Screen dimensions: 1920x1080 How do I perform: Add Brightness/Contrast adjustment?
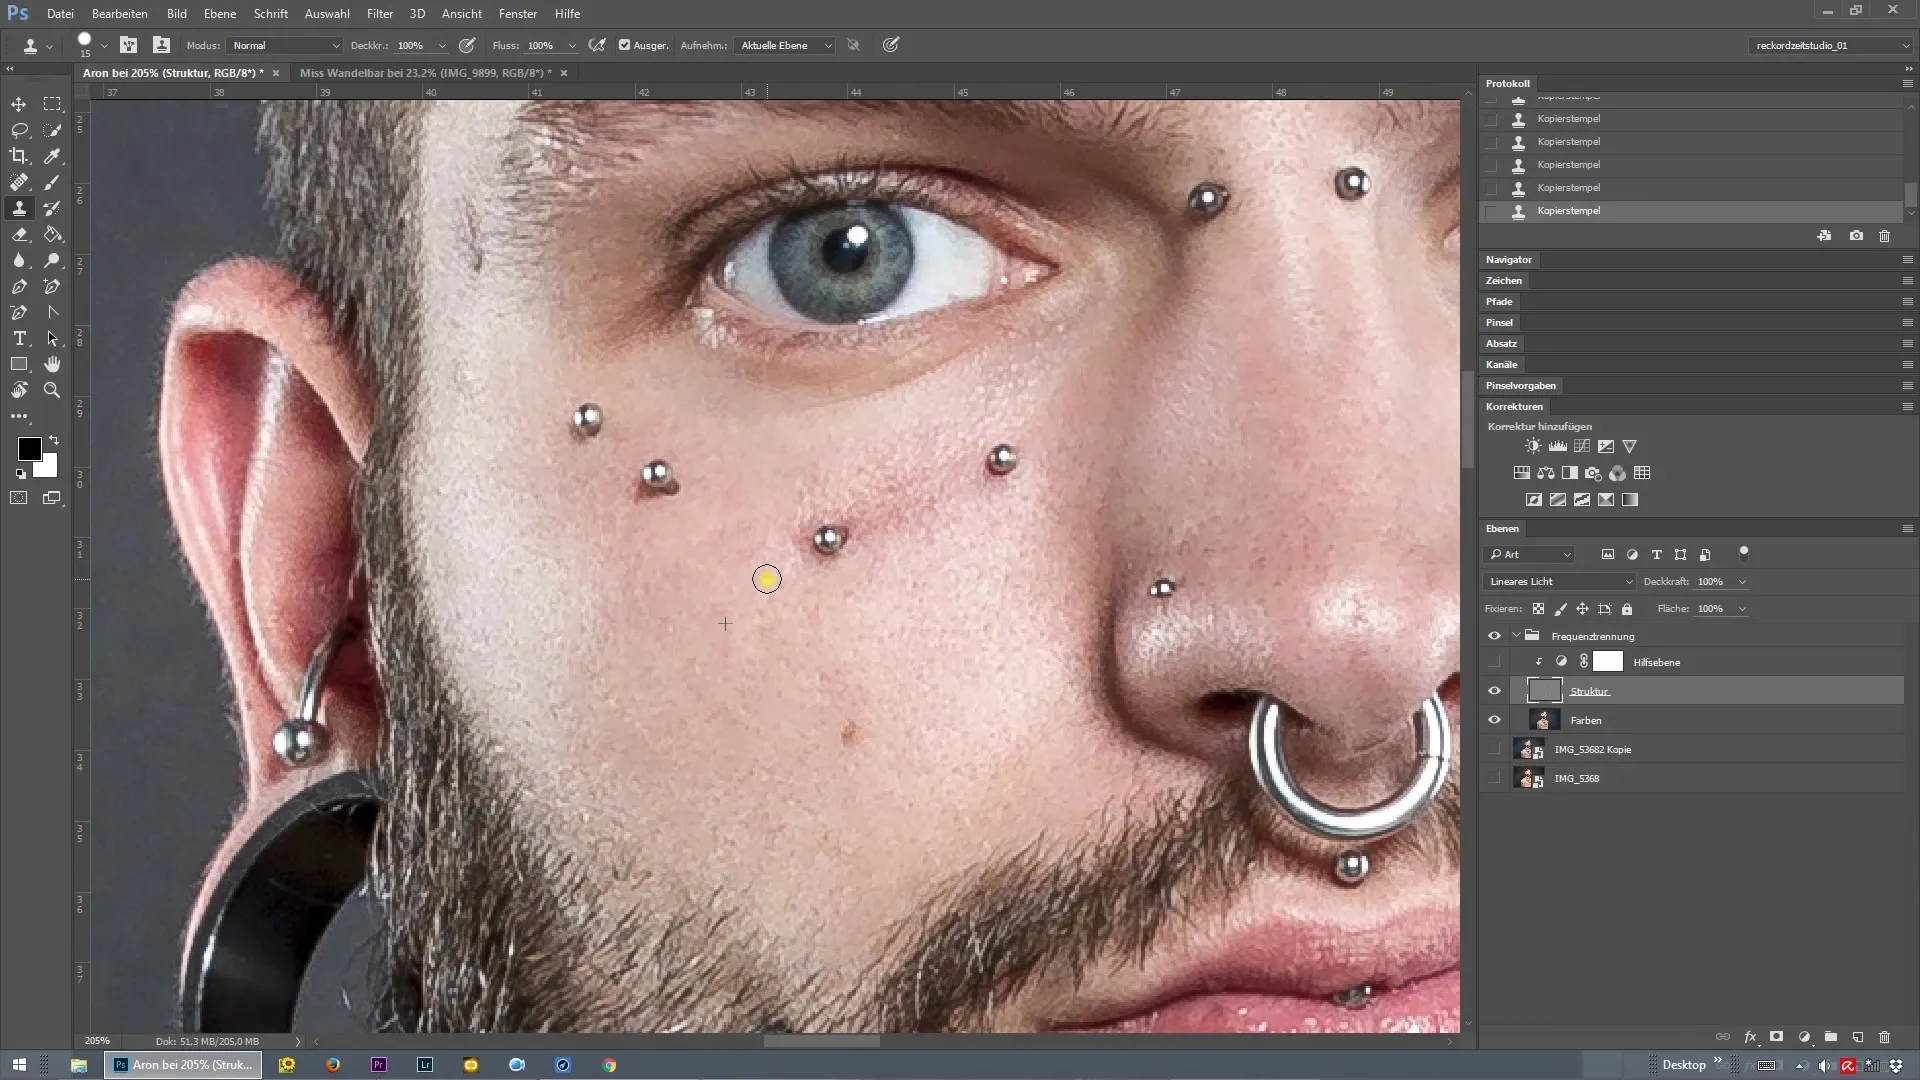point(1533,446)
